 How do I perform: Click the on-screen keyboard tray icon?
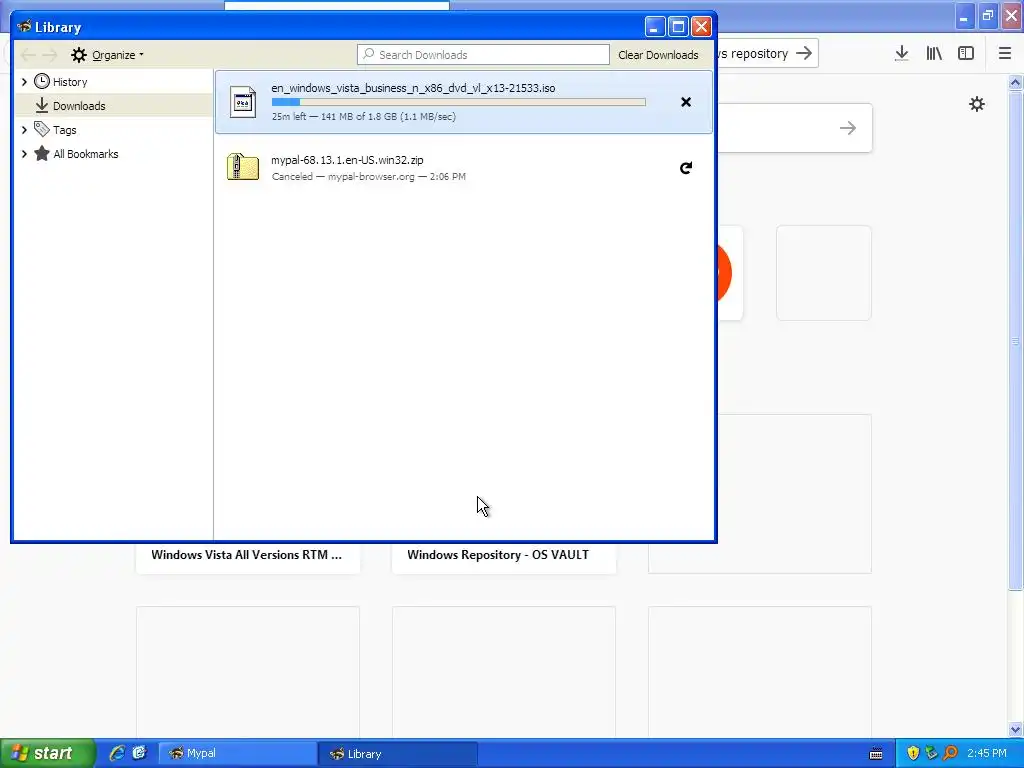(x=876, y=754)
